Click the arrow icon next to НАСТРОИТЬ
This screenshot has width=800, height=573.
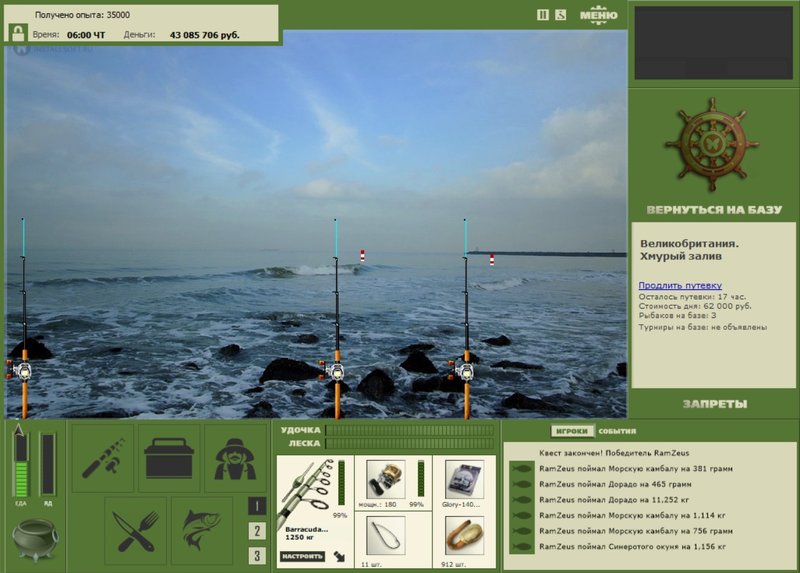tap(339, 557)
